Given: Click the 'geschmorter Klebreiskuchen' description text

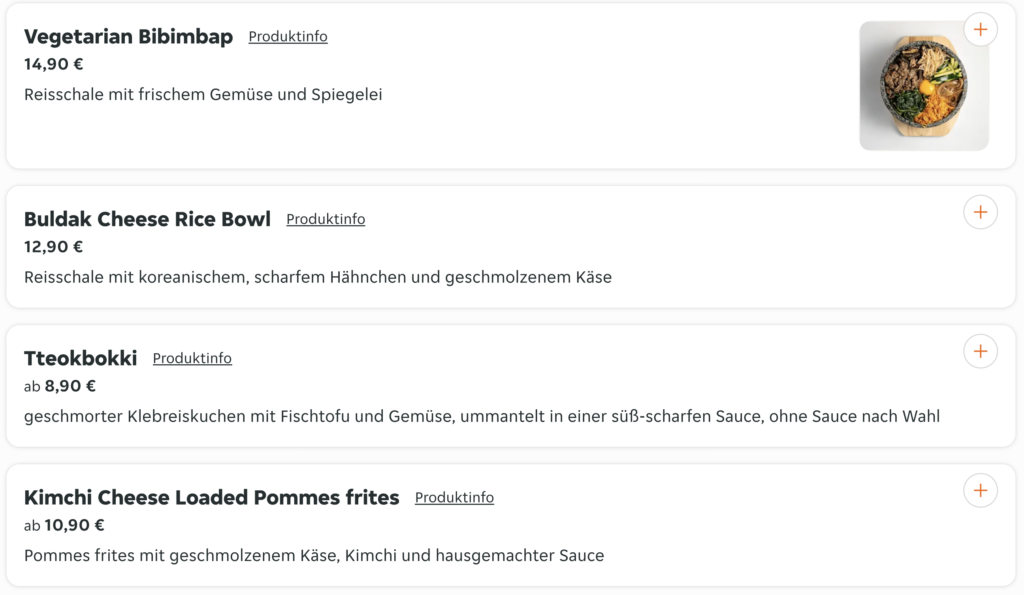Looking at the screenshot, I should pyautogui.click(x=482, y=417).
